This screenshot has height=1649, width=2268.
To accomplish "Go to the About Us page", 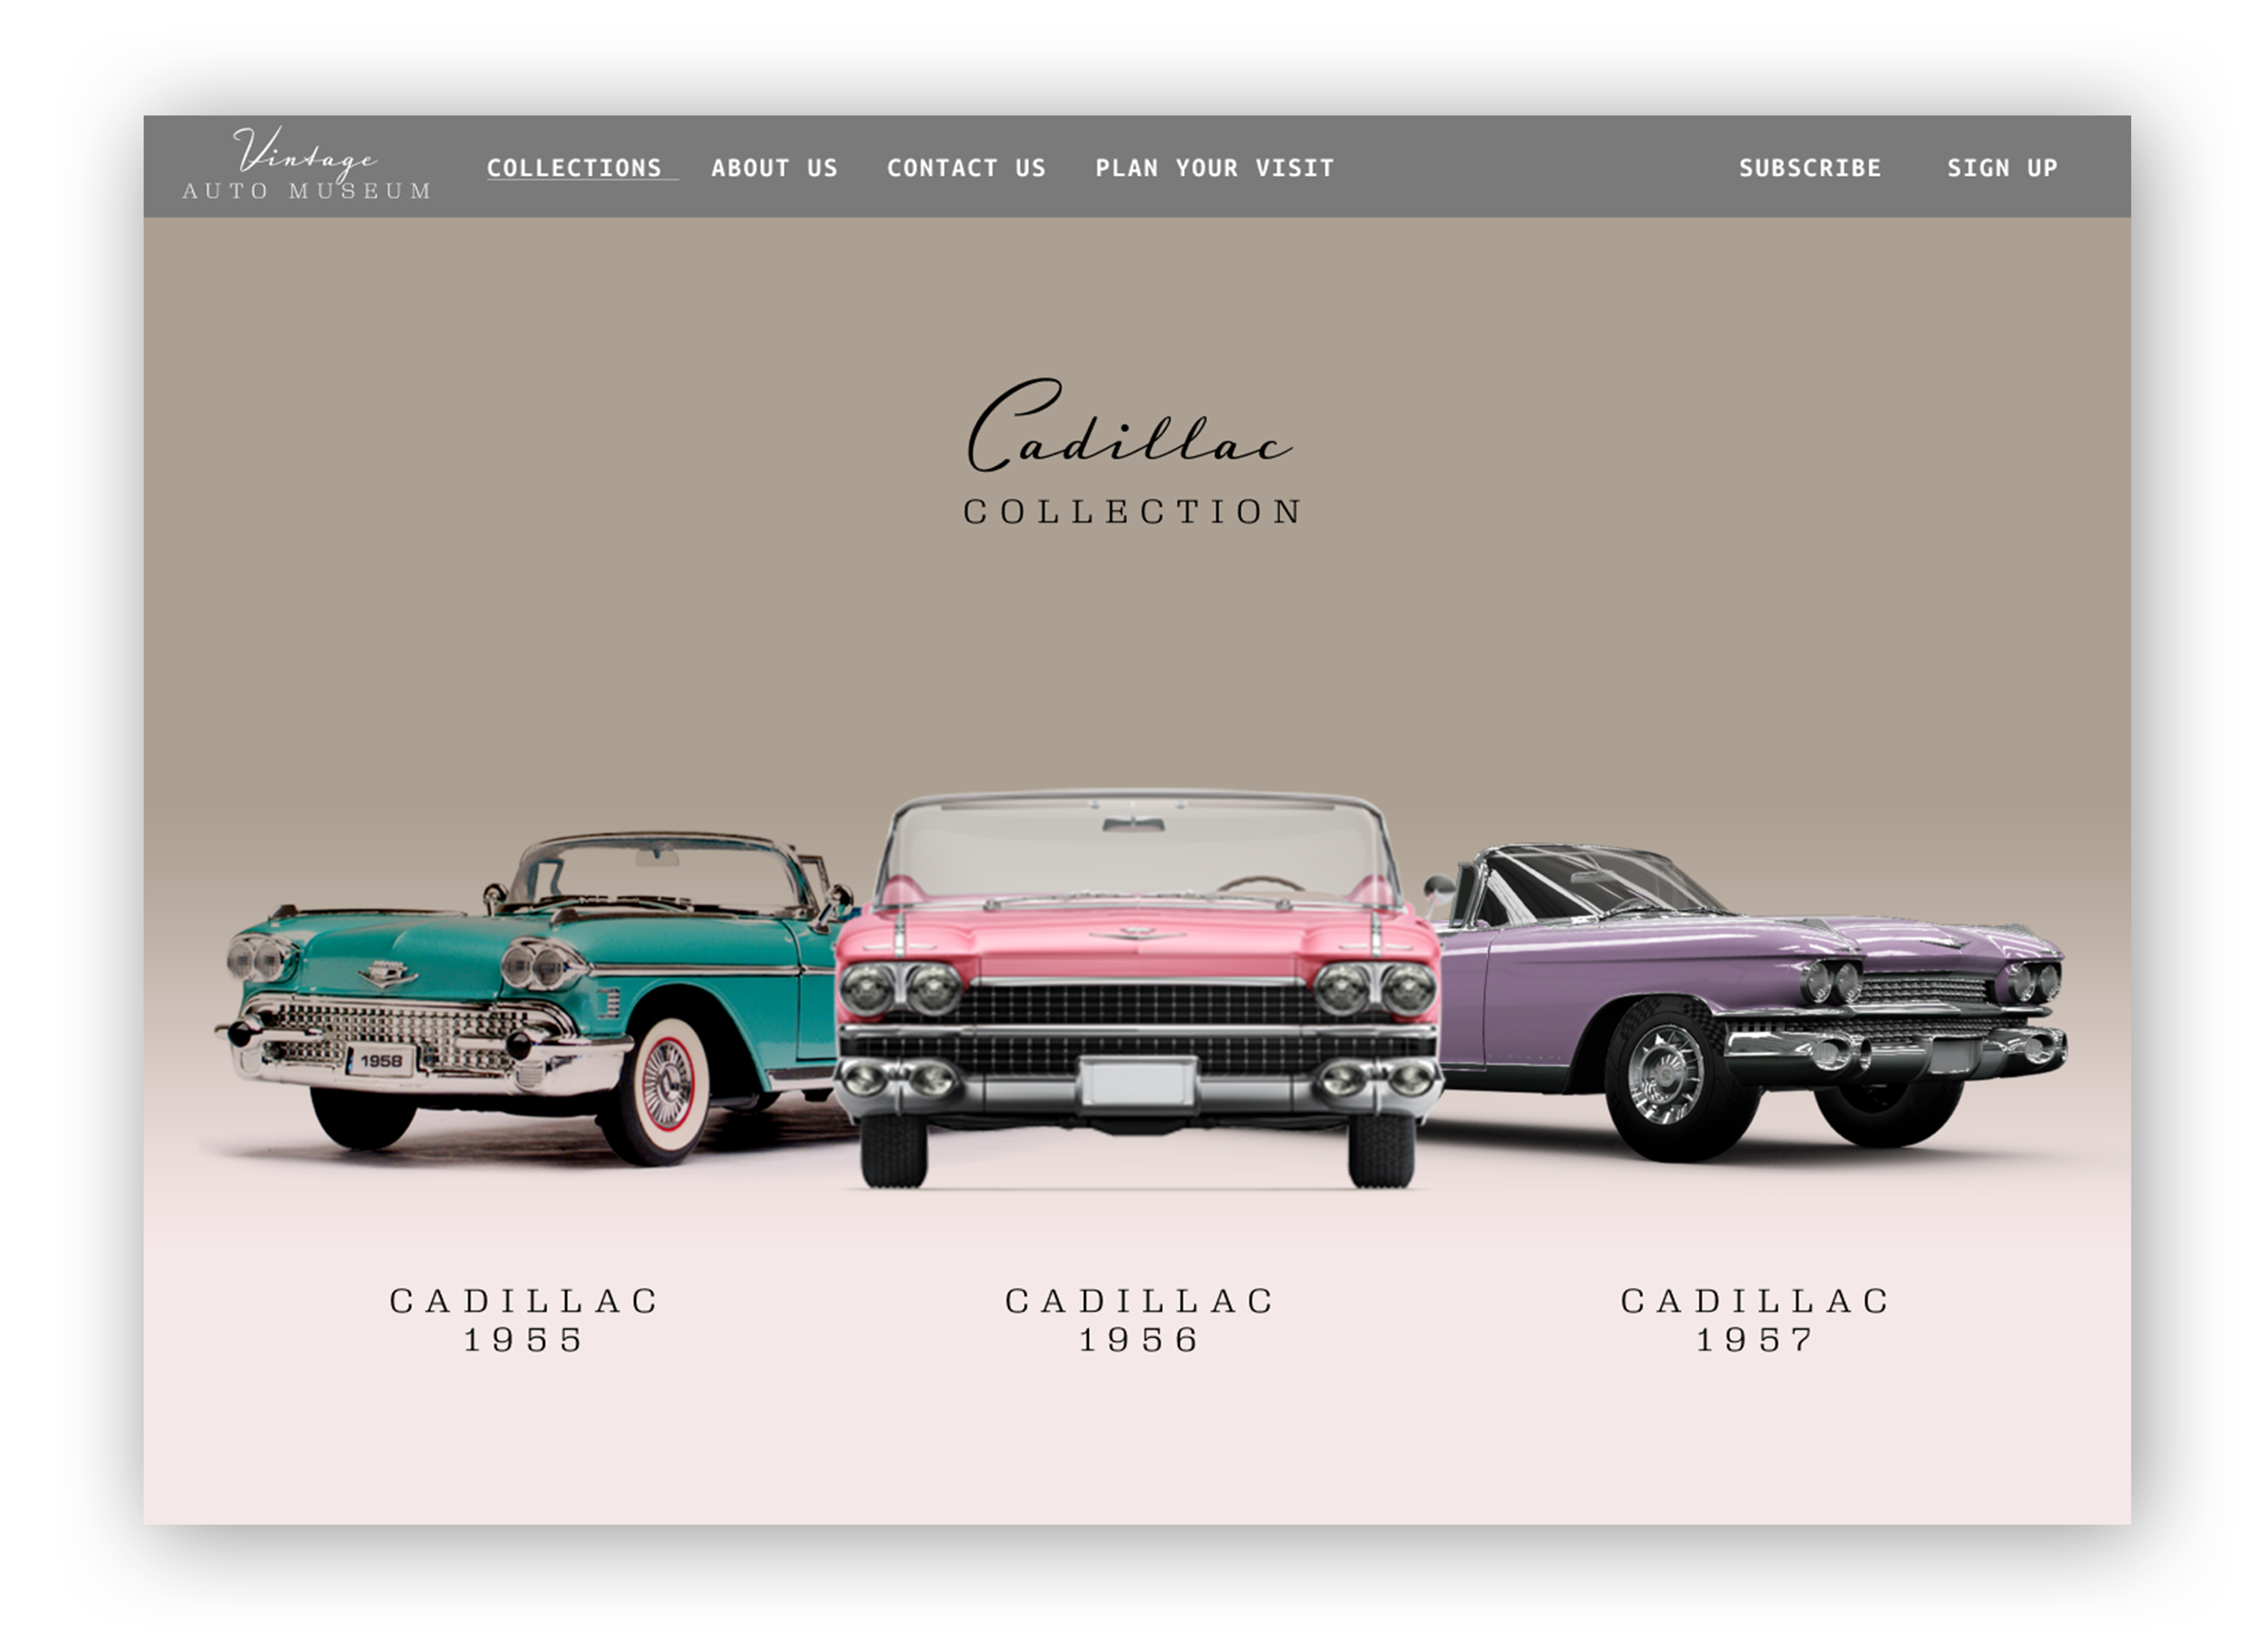I will [774, 168].
